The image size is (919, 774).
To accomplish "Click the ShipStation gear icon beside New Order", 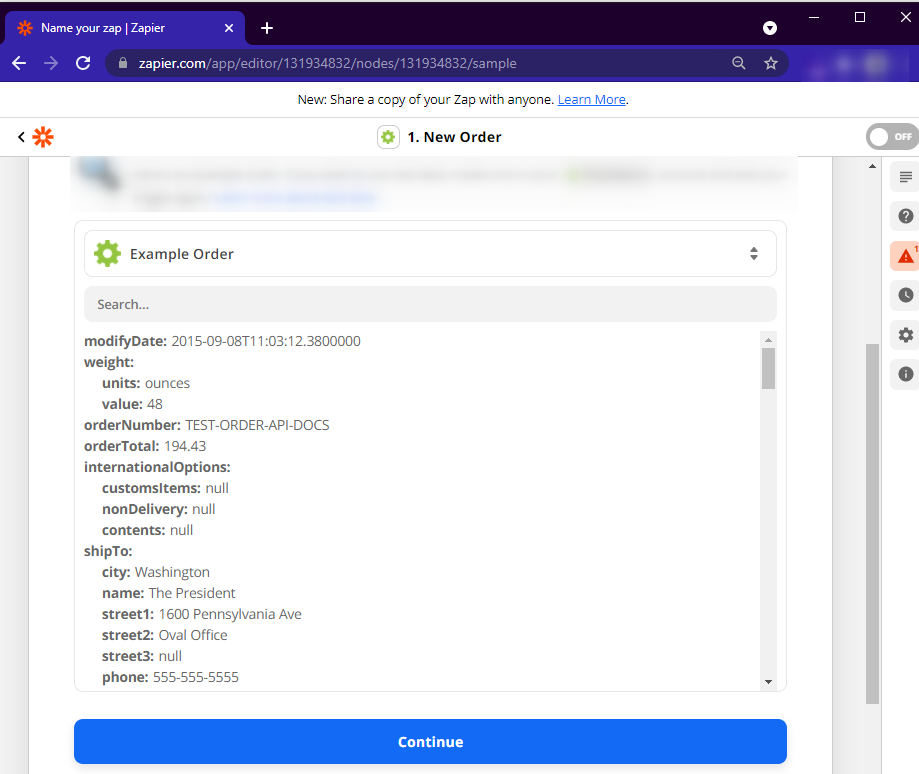I will (388, 137).
